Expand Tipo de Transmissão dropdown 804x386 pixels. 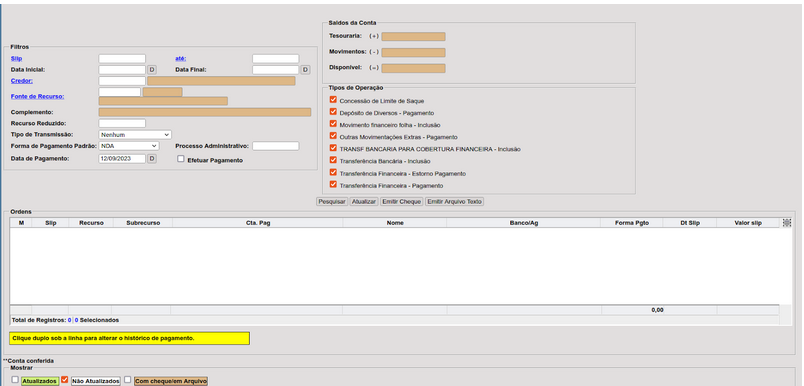[x=135, y=135]
